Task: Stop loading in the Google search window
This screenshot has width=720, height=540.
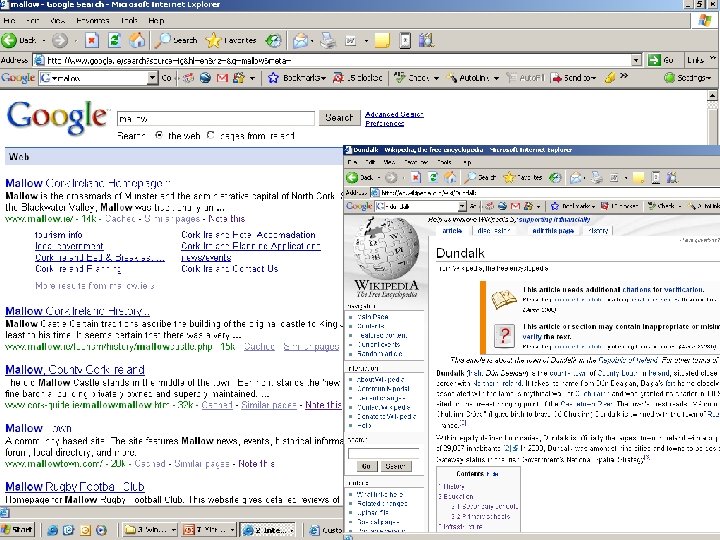Action: pos(91,40)
